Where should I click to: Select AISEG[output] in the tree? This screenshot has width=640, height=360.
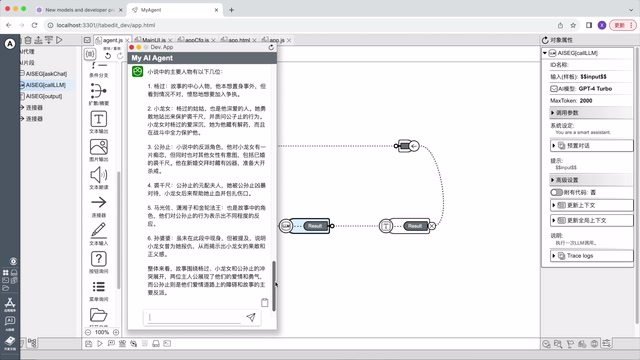(44, 96)
